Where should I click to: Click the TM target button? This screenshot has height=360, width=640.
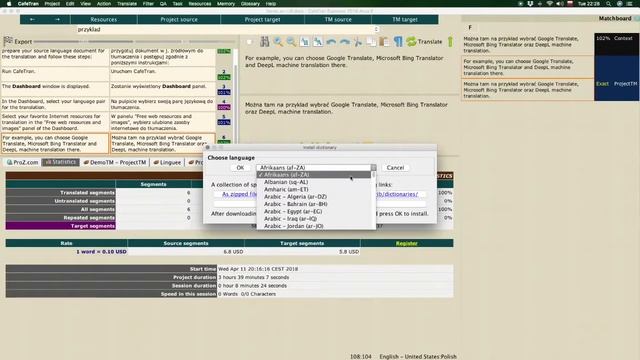pyautogui.click(x=405, y=19)
